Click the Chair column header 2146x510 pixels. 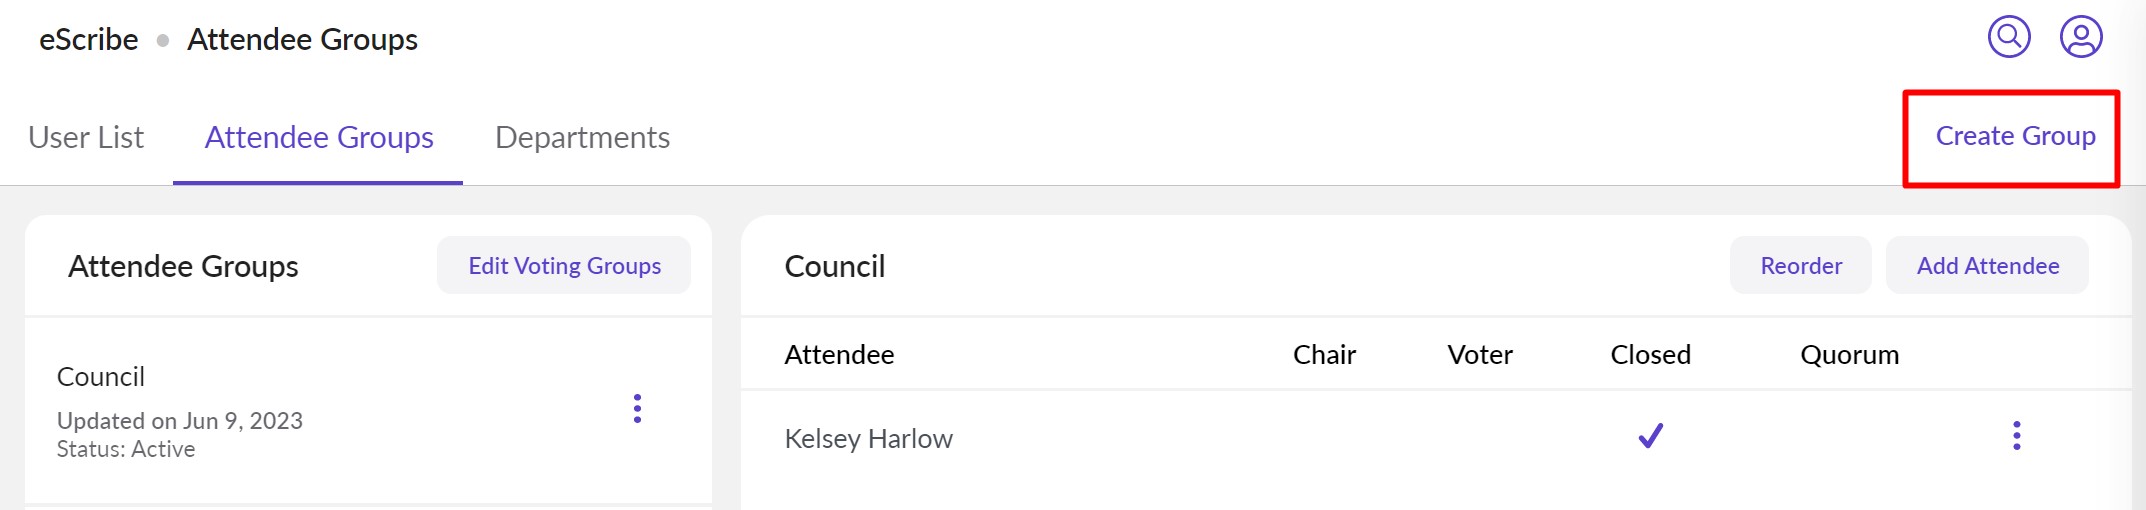(1324, 355)
